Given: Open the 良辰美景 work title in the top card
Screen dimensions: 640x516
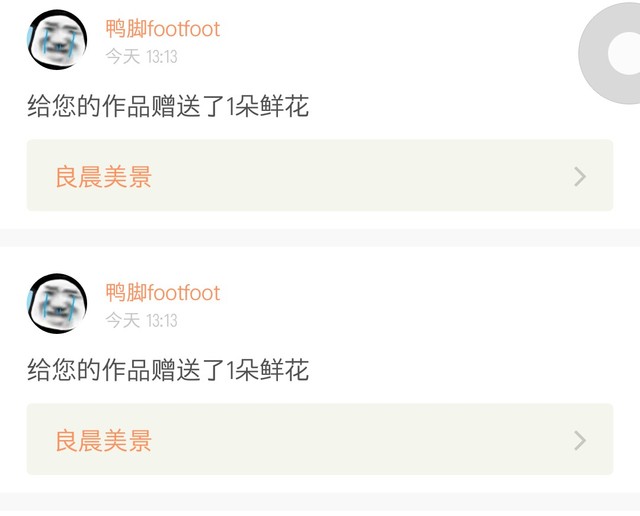Looking at the screenshot, I should [x=104, y=176].
